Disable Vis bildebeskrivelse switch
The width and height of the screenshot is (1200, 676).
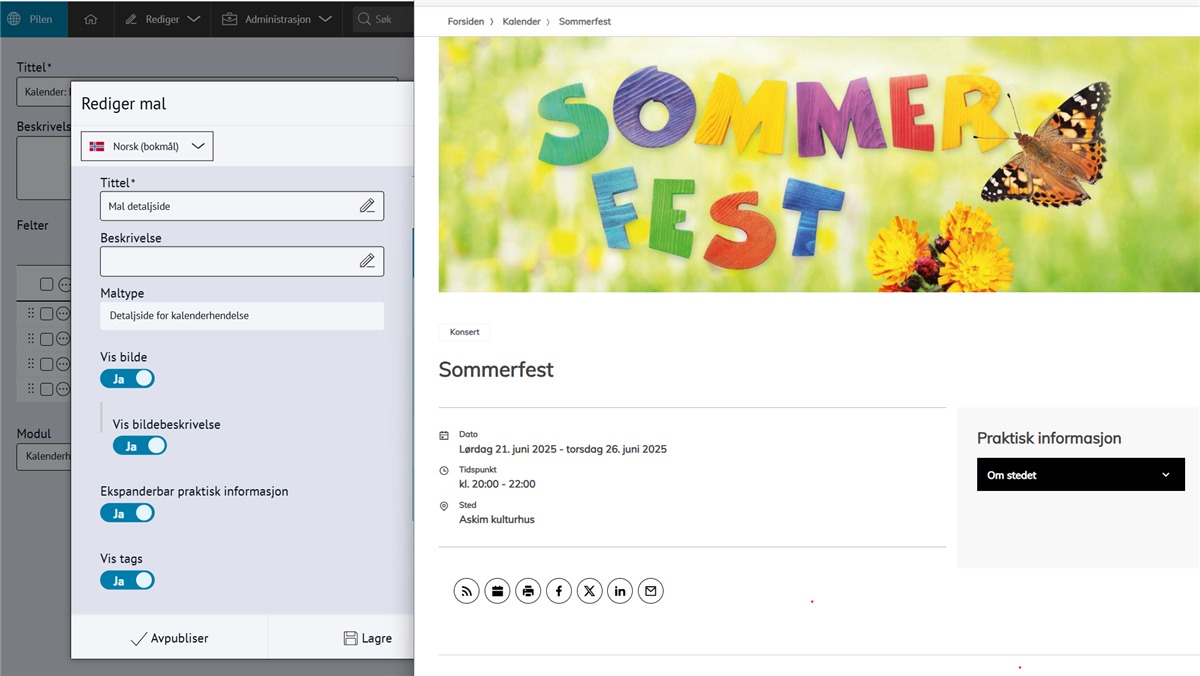tap(139, 446)
